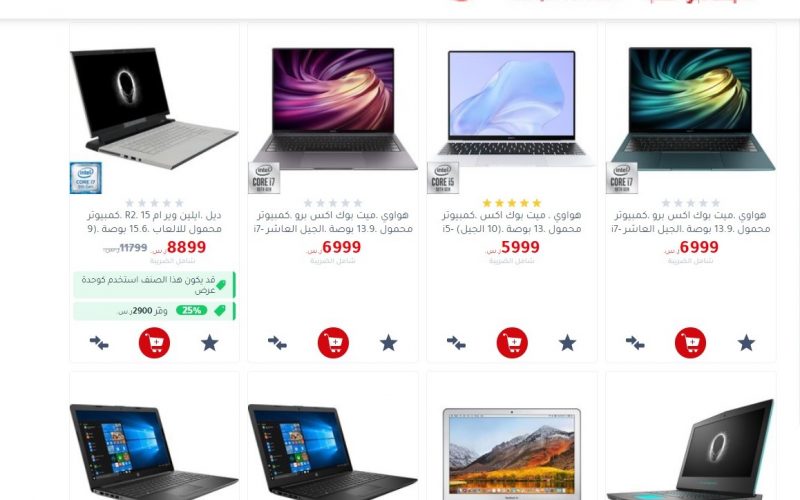
Task: Add purple Huawei MateBook X Pro to cart
Action: tap(333, 342)
